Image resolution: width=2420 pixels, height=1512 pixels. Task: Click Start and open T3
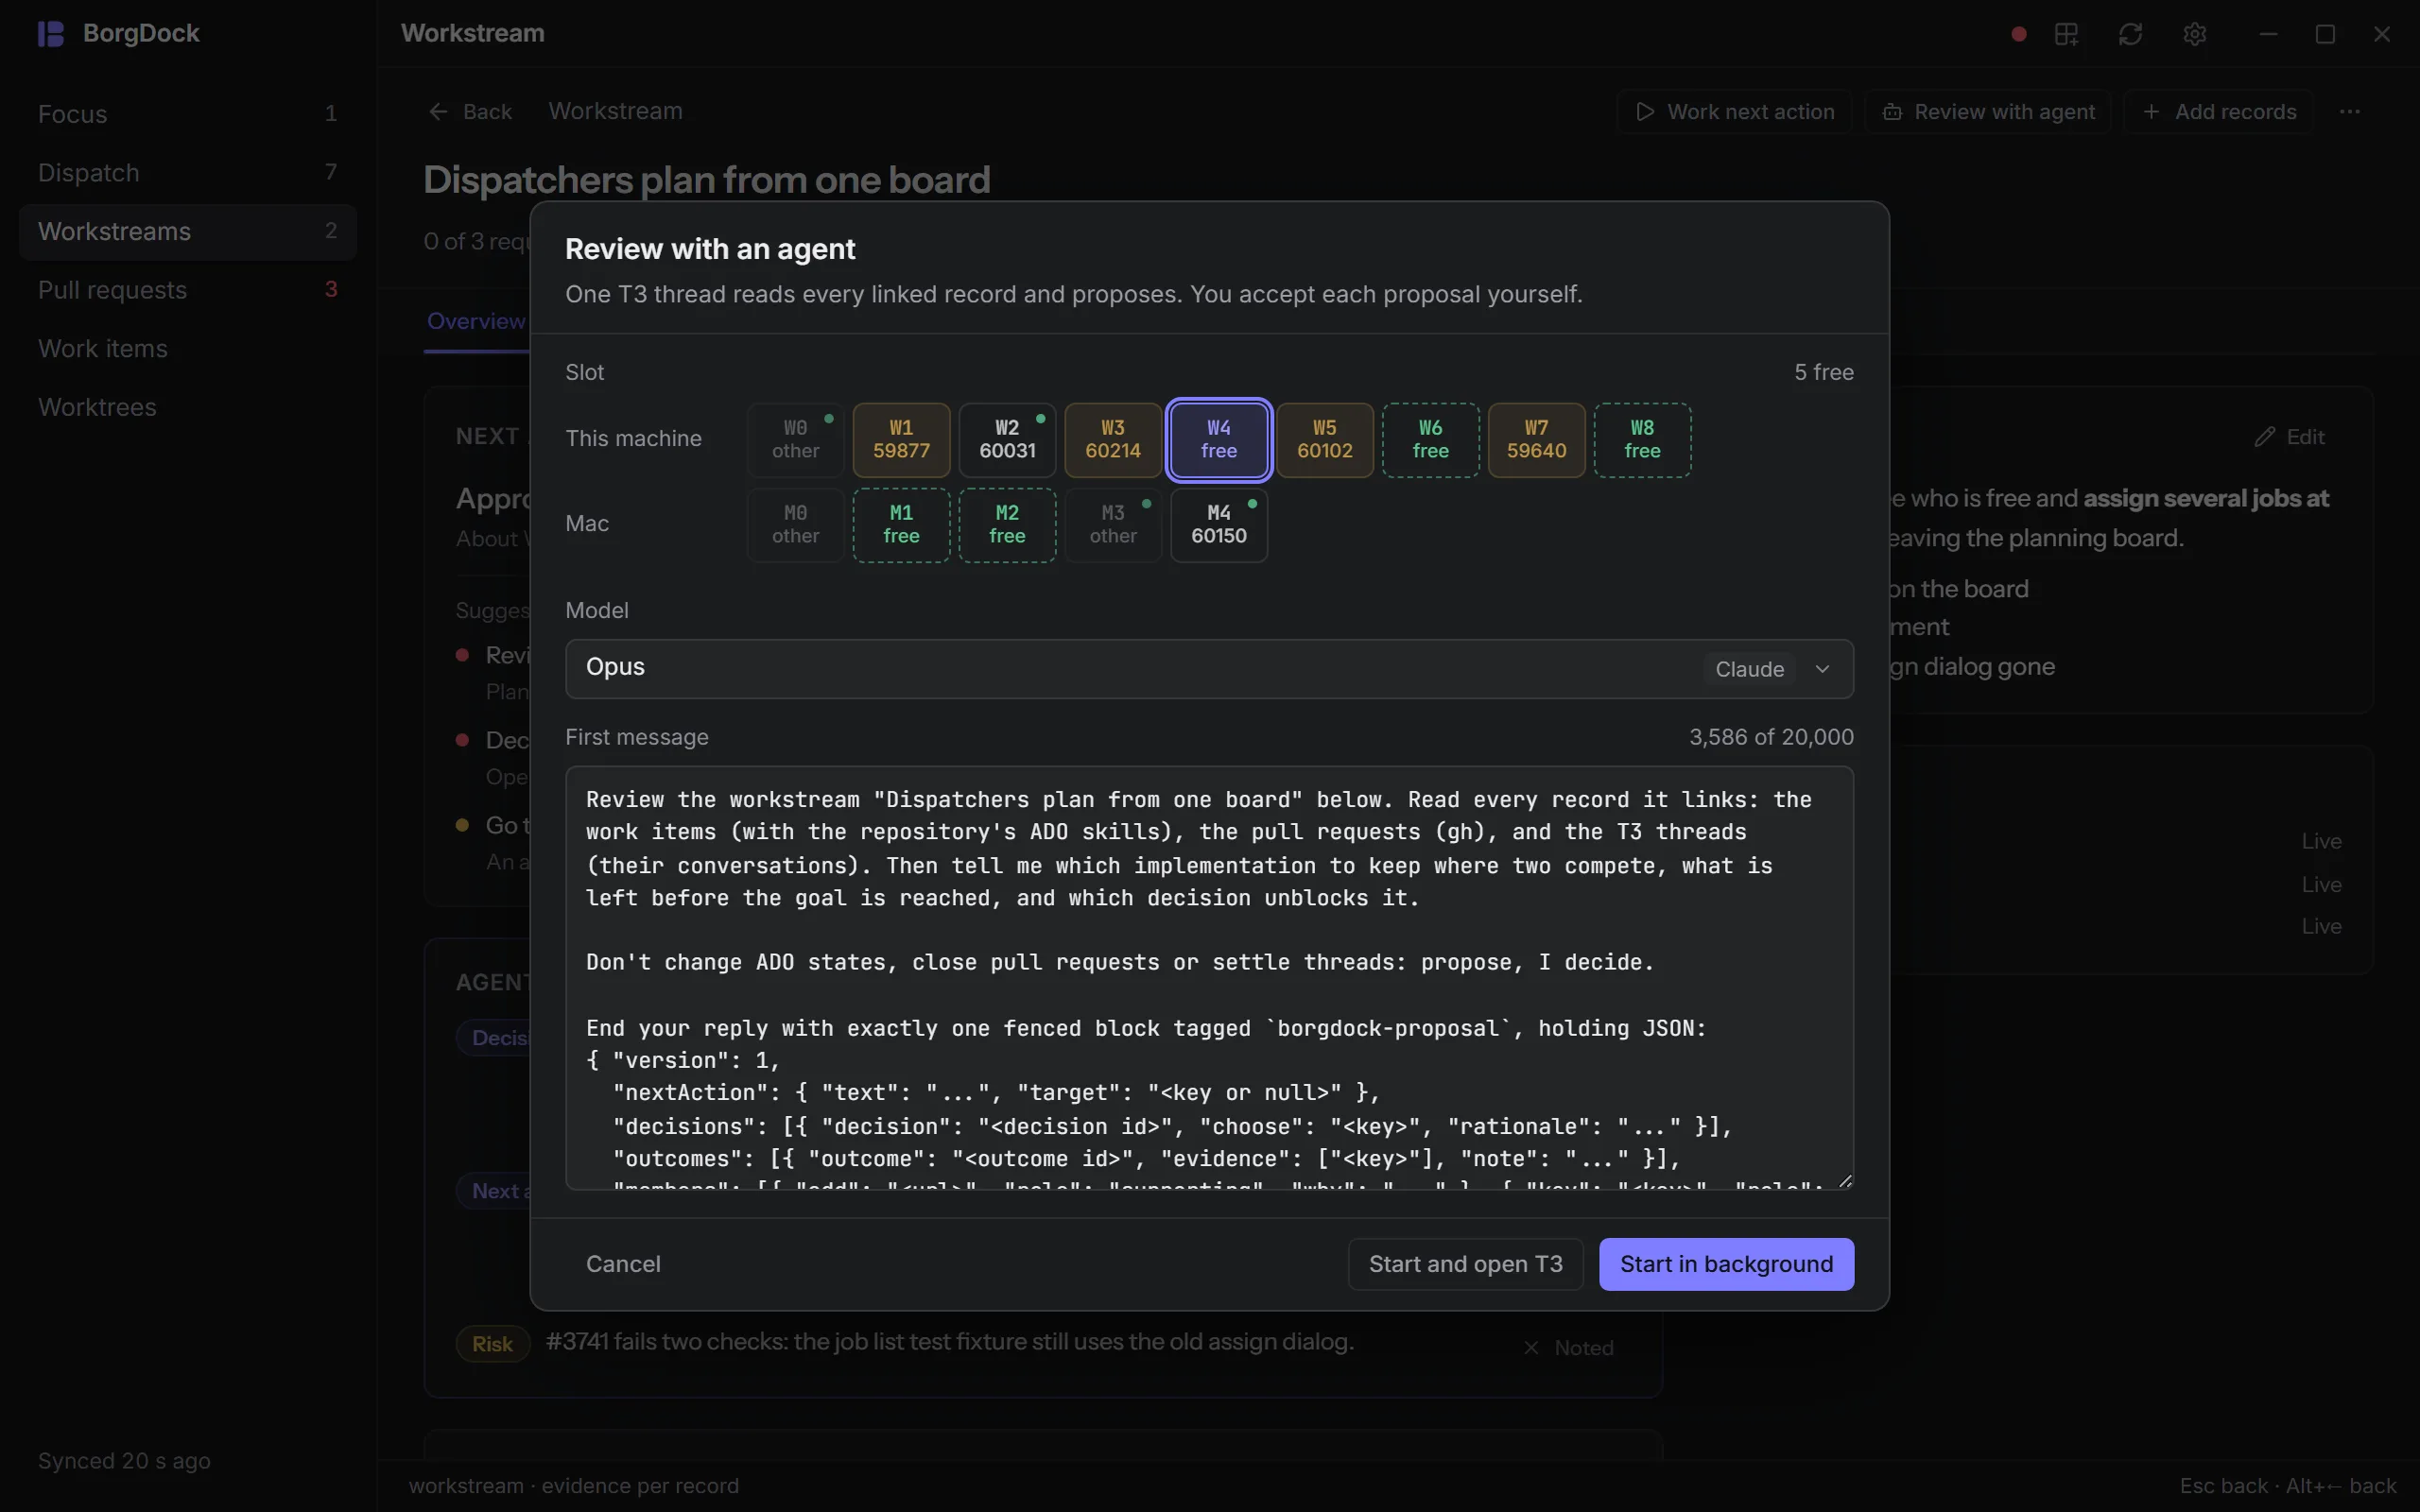[1465, 1264]
